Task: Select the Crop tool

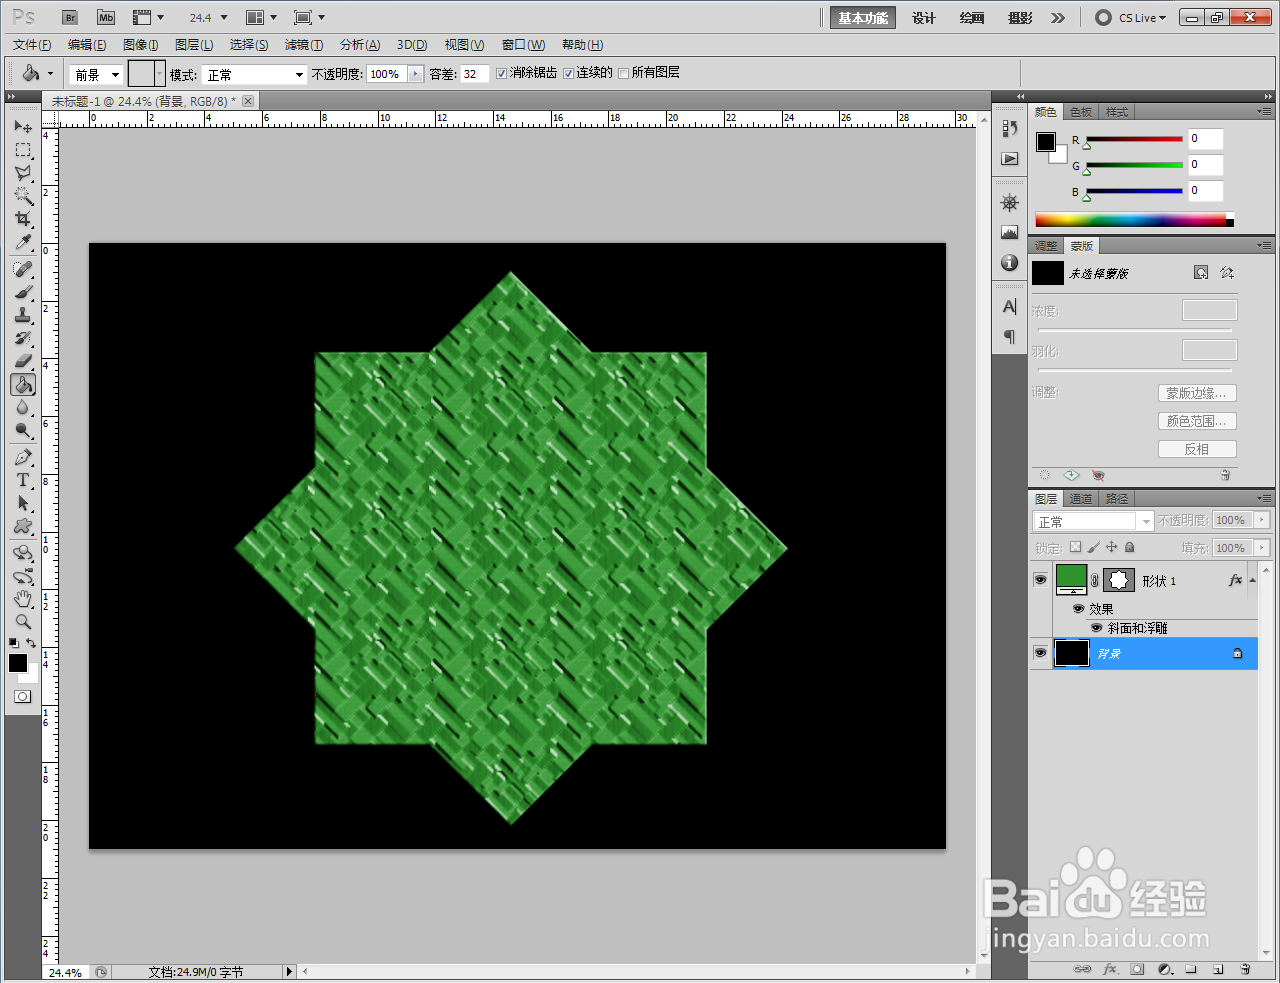Action: pos(23,219)
